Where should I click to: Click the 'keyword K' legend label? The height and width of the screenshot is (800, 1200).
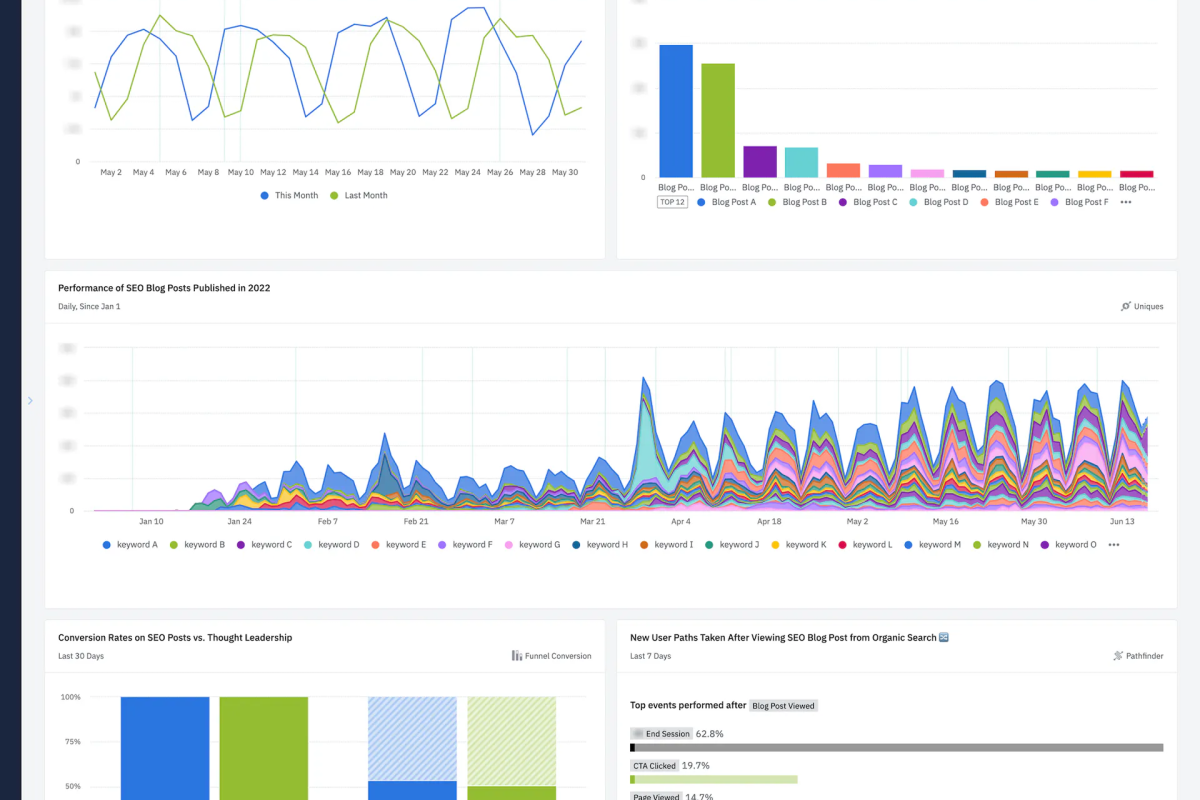click(x=806, y=545)
